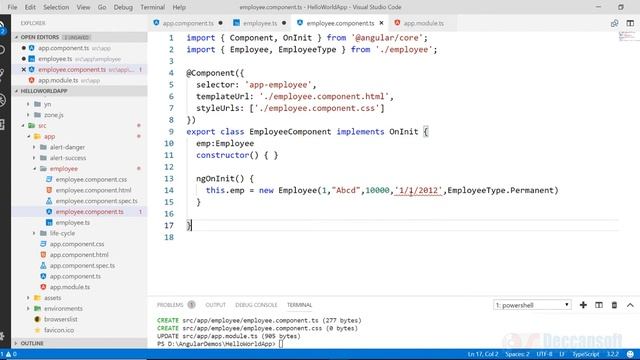Open favicon.ico in the explorer

(59, 330)
